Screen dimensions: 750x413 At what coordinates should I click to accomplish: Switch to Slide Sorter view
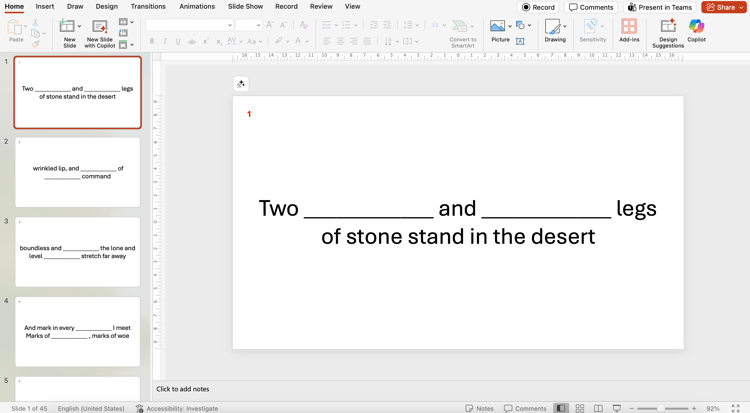click(x=580, y=408)
